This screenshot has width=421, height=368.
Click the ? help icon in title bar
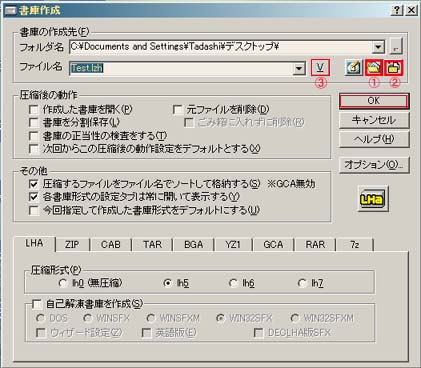(x=396, y=10)
